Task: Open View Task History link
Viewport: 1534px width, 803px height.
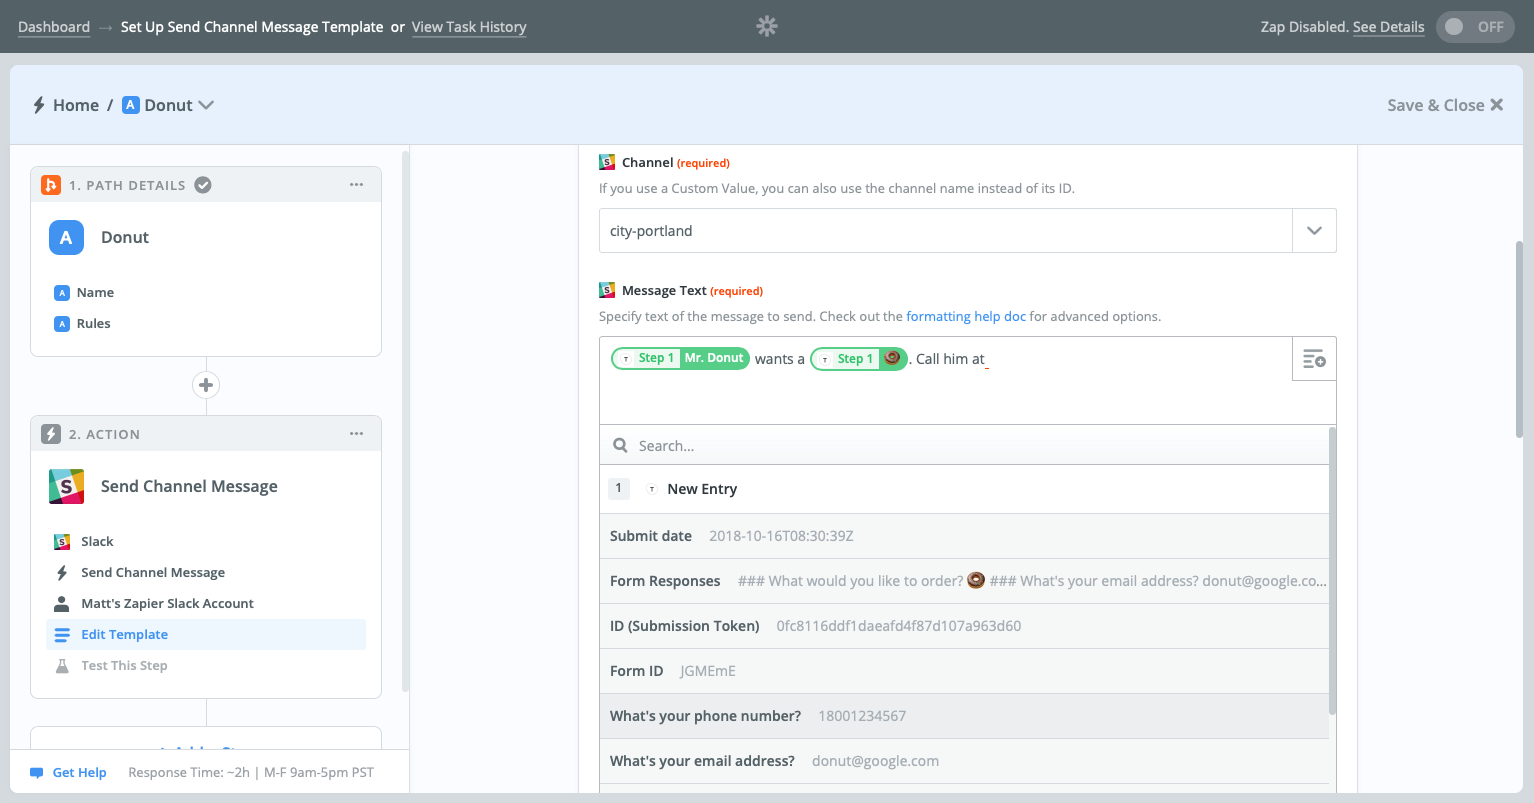Action: click(469, 27)
